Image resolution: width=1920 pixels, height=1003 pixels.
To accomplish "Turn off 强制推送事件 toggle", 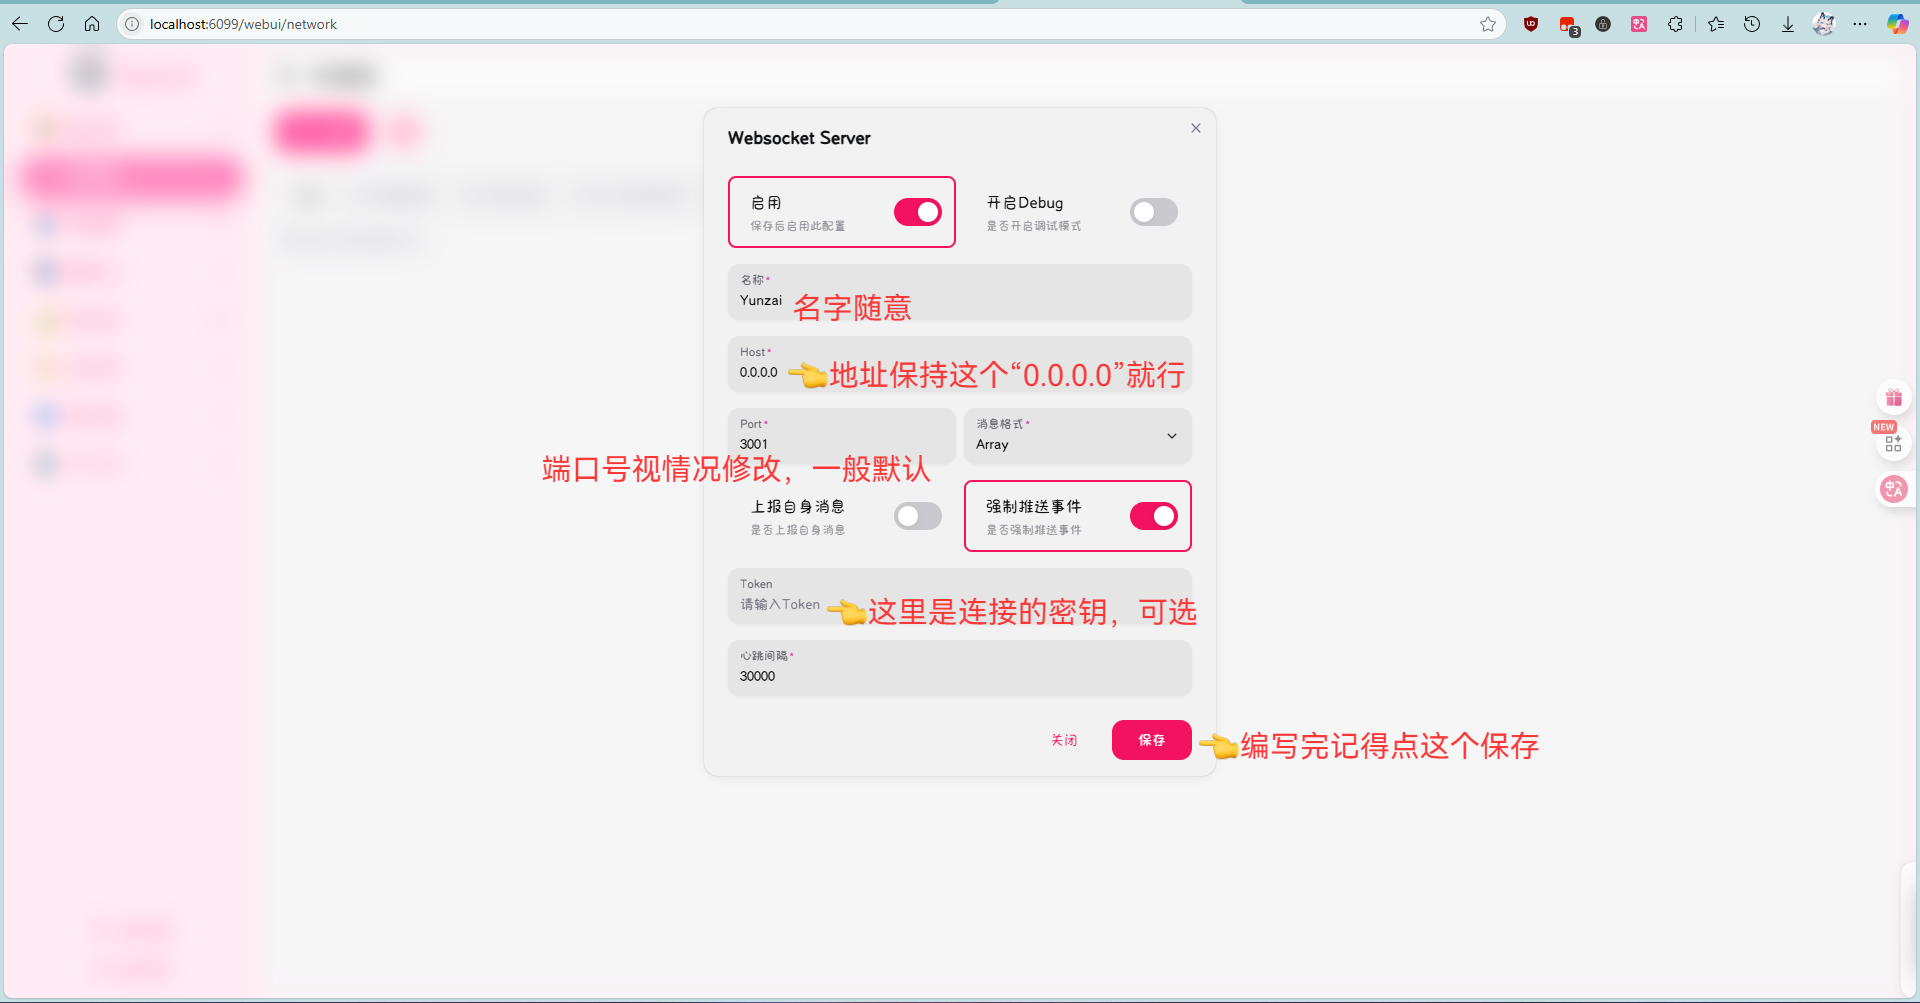I will tap(1153, 516).
